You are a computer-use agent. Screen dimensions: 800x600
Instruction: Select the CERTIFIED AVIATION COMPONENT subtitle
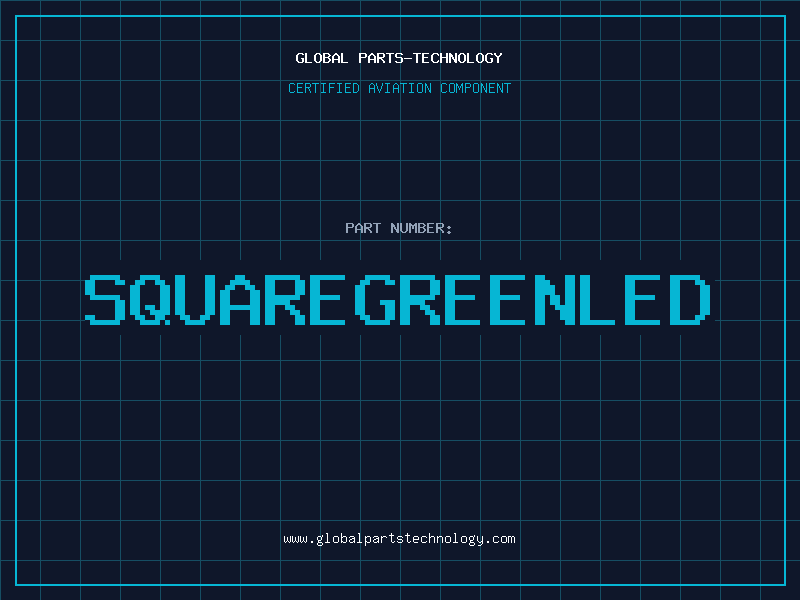tap(399, 88)
